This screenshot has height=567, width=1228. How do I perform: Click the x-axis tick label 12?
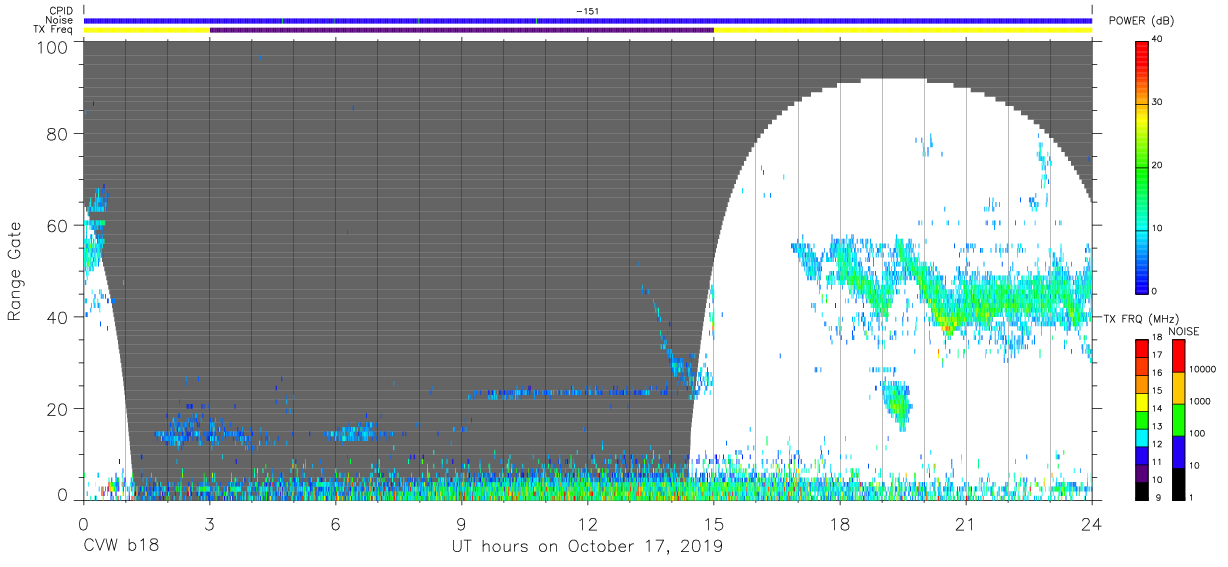[587, 523]
